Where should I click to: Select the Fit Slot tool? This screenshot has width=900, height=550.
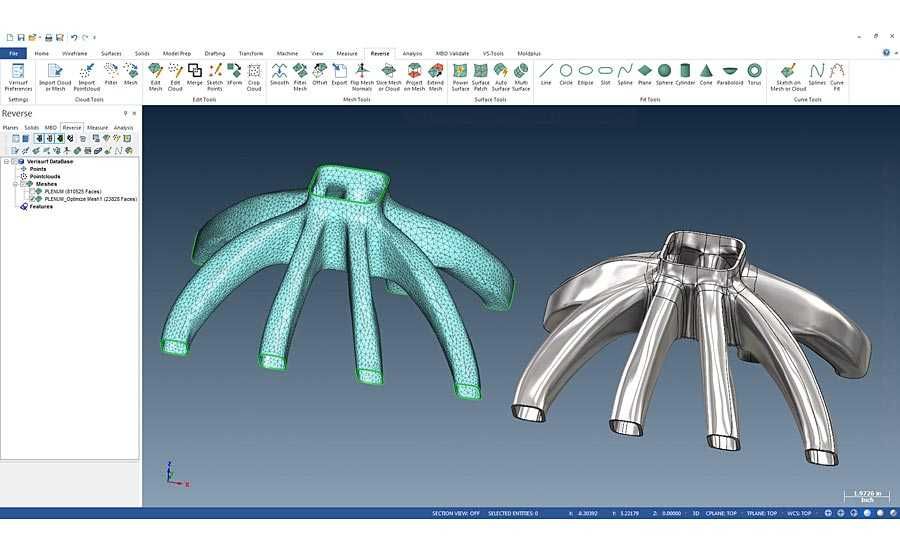pos(606,75)
